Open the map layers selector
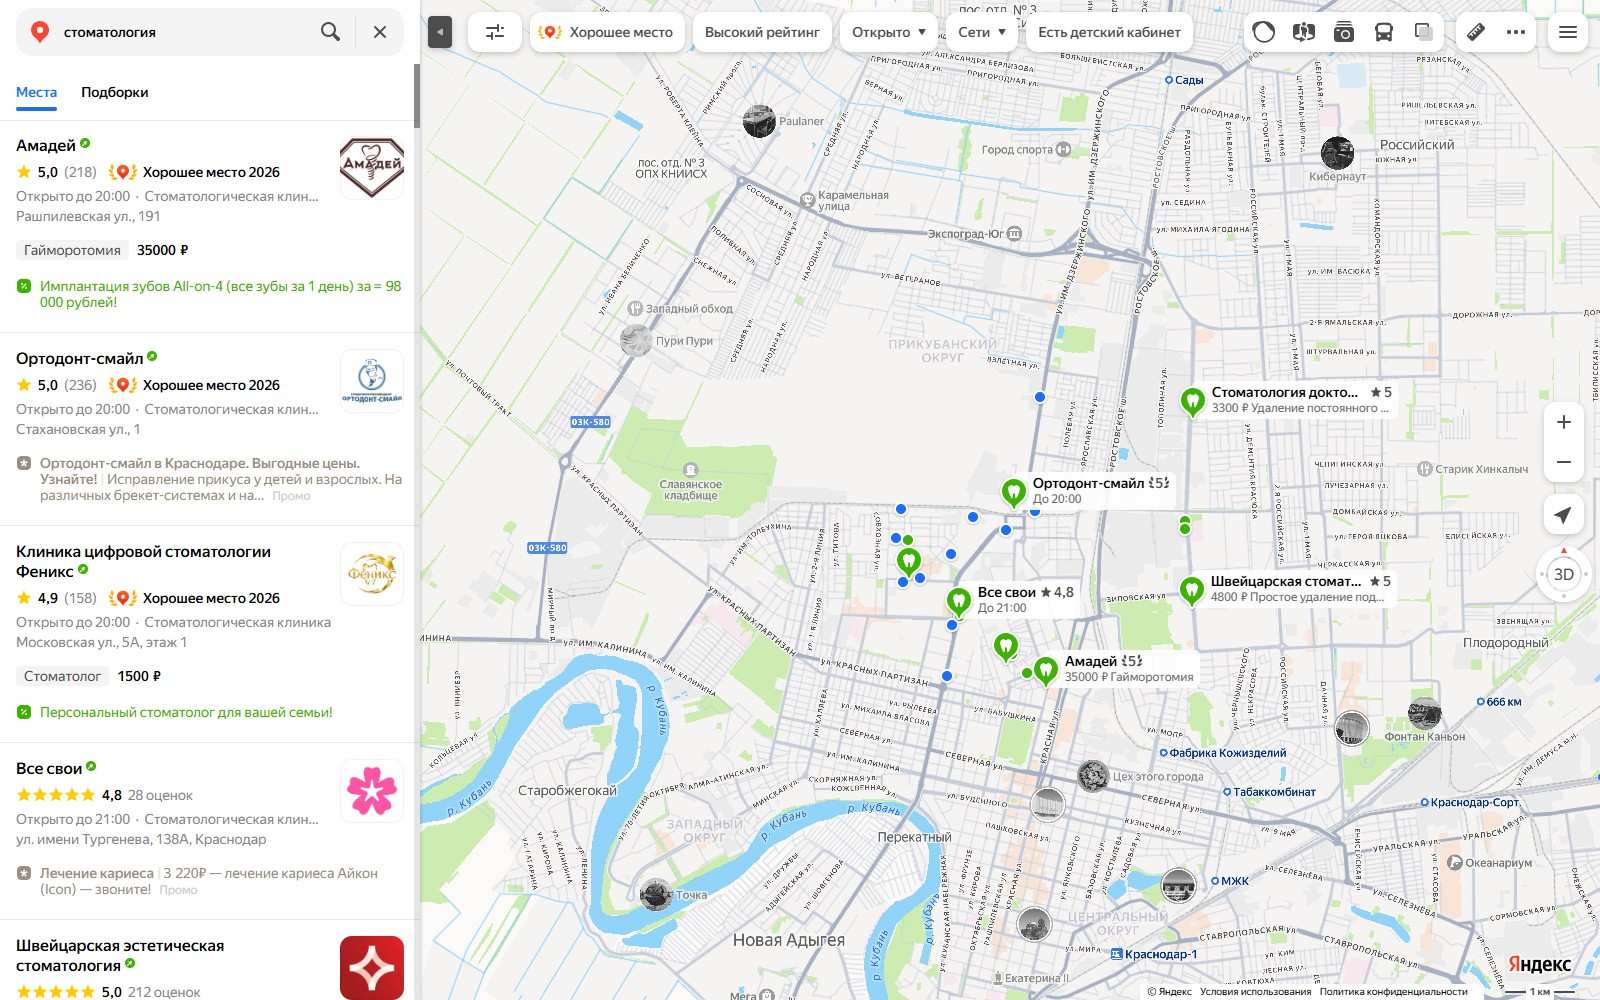Image resolution: width=1600 pixels, height=1000 pixels. point(1424,32)
